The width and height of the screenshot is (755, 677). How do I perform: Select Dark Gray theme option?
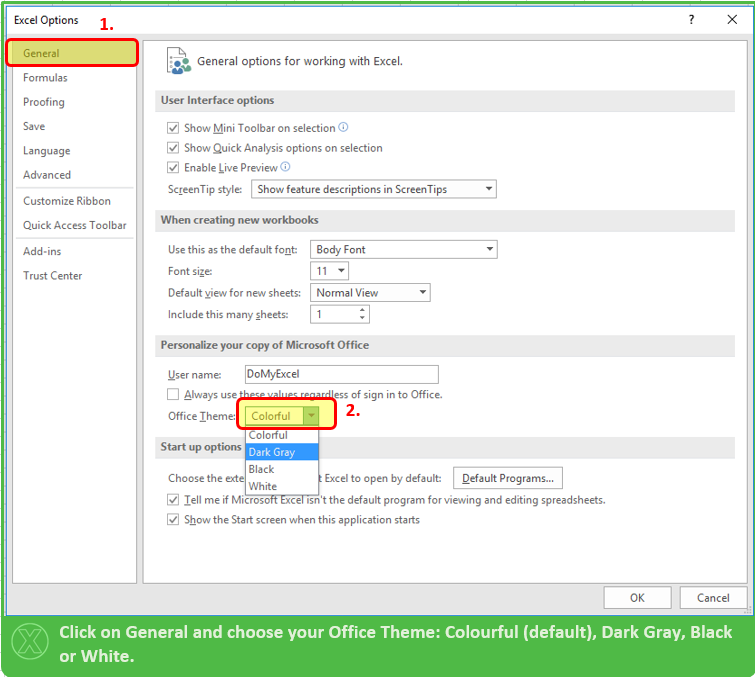pyautogui.click(x=282, y=452)
